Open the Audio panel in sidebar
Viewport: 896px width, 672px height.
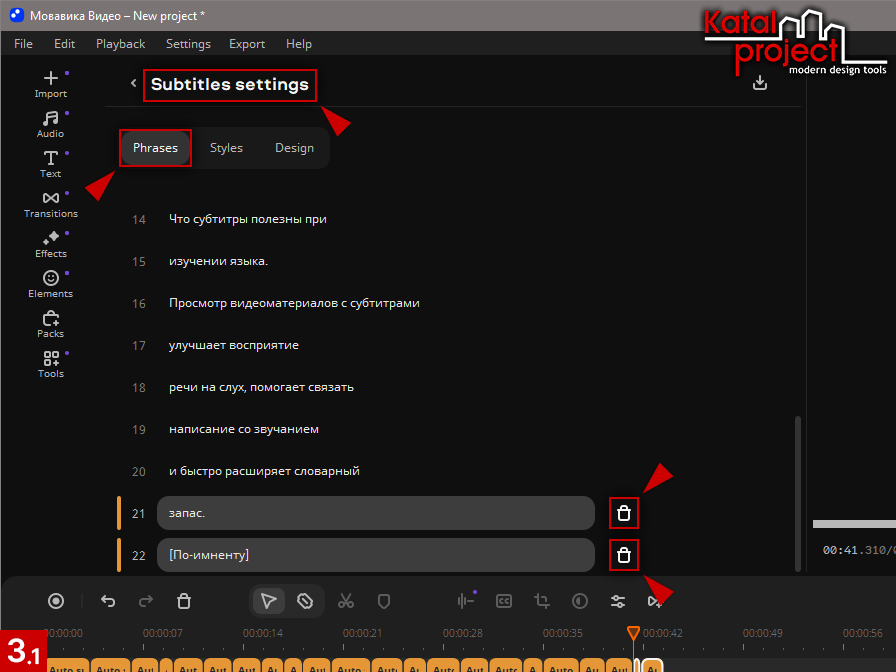tap(50, 123)
